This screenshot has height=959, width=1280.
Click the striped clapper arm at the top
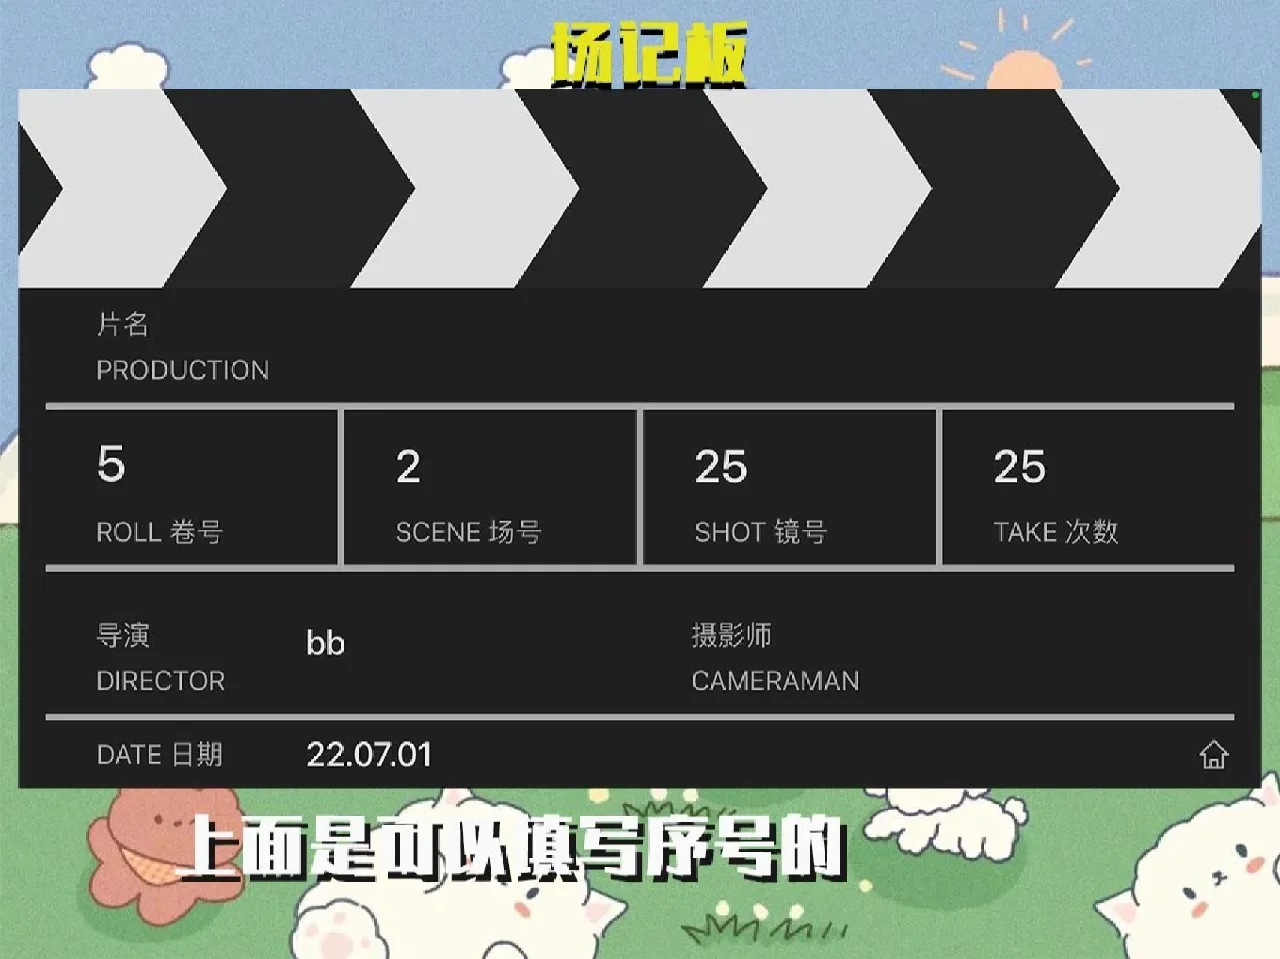click(640, 190)
